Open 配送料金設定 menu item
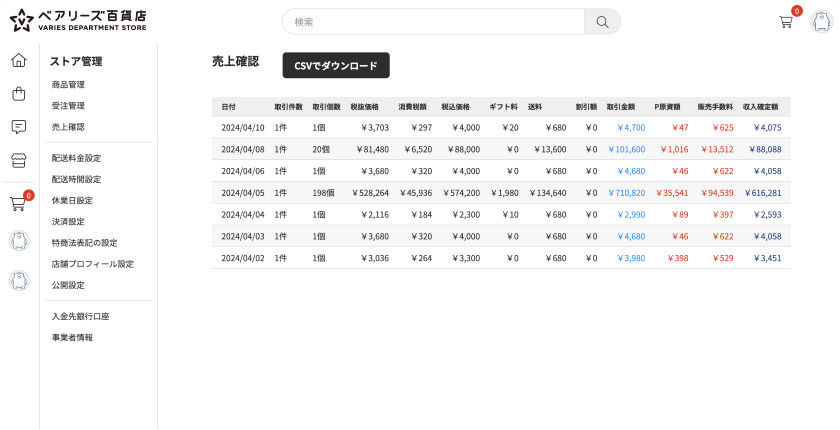This screenshot has width=840, height=430. [x=76, y=158]
